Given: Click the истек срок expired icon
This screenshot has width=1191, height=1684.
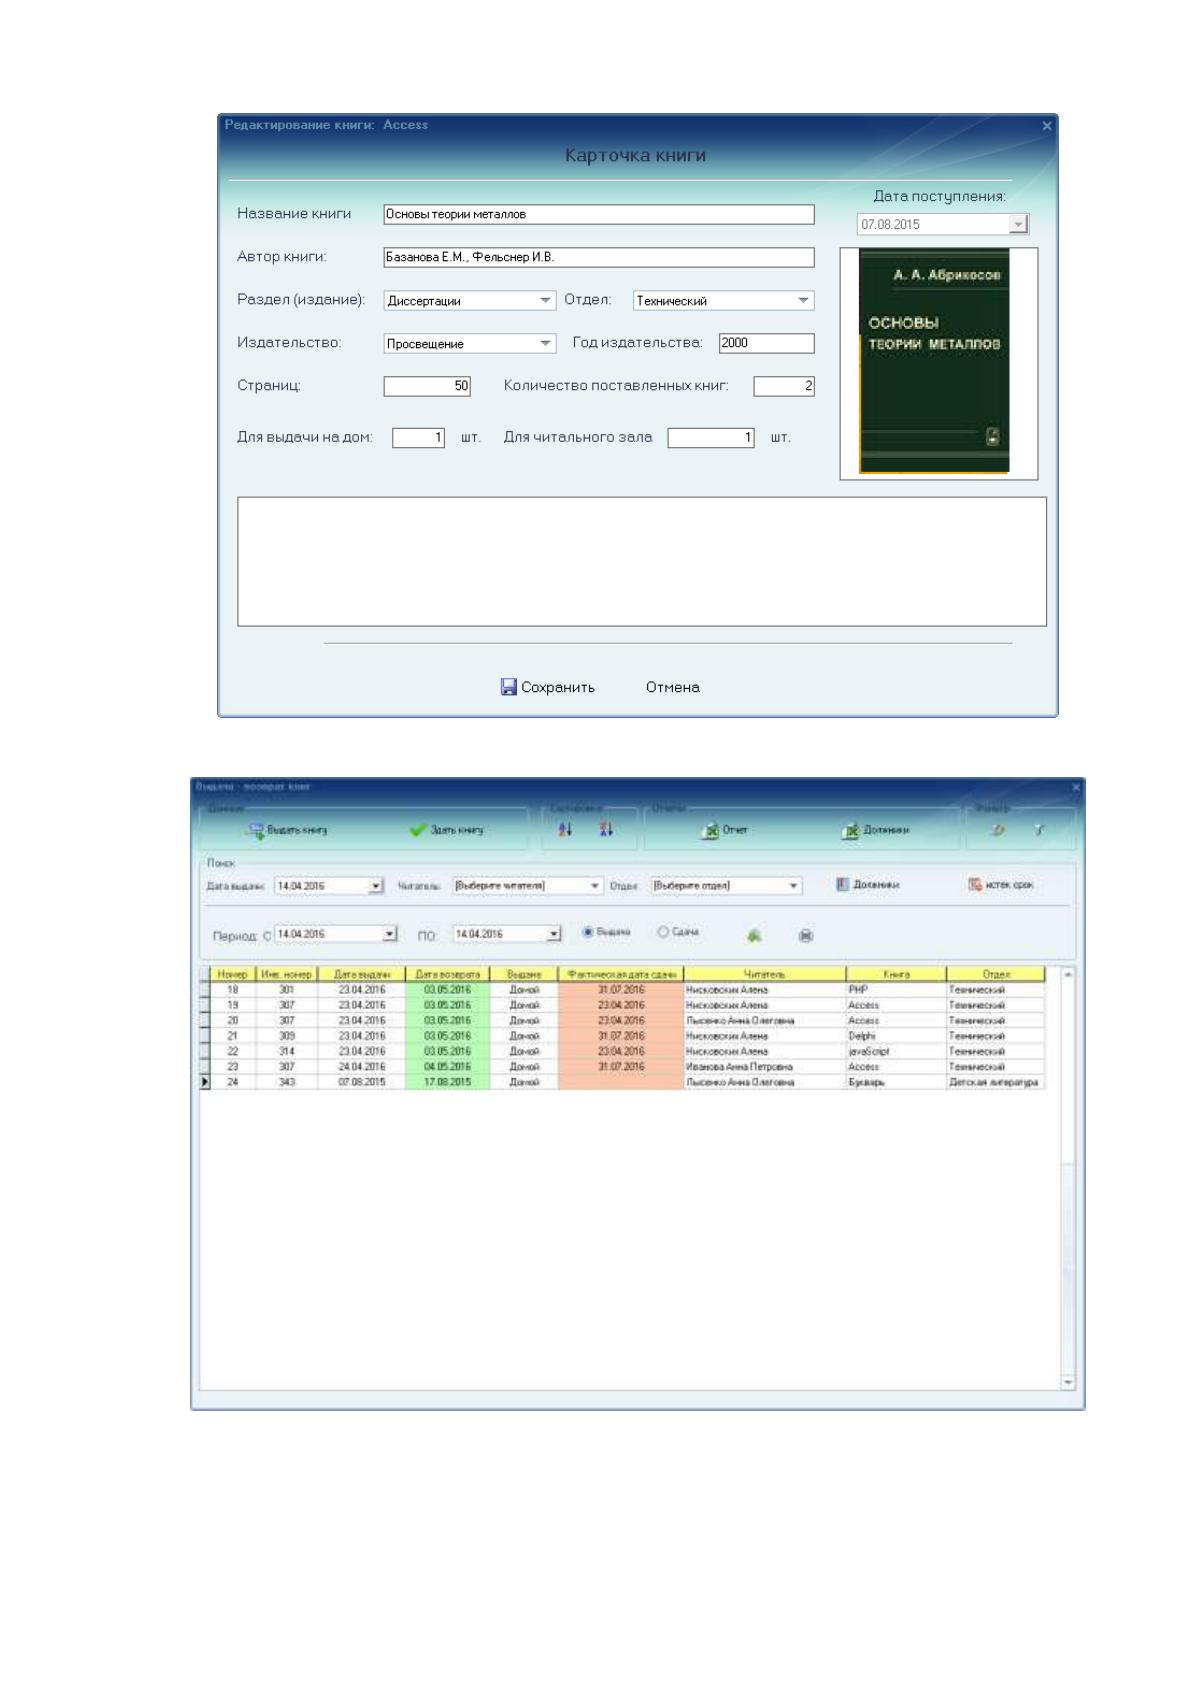Looking at the screenshot, I should point(976,884).
